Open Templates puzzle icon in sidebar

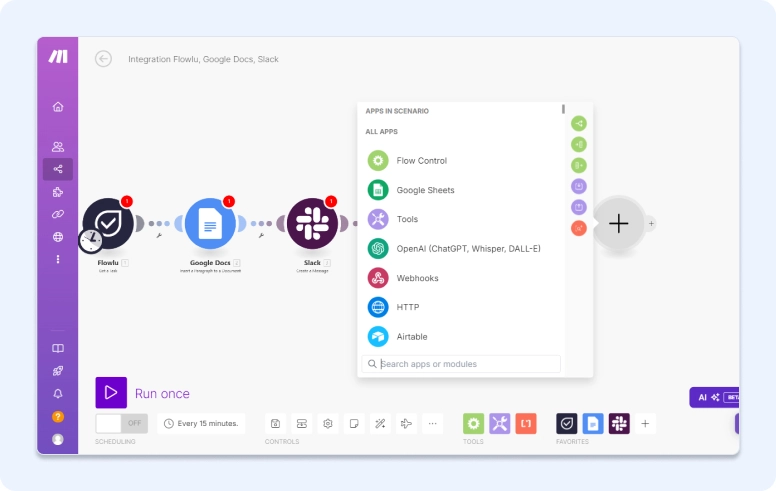point(58,192)
